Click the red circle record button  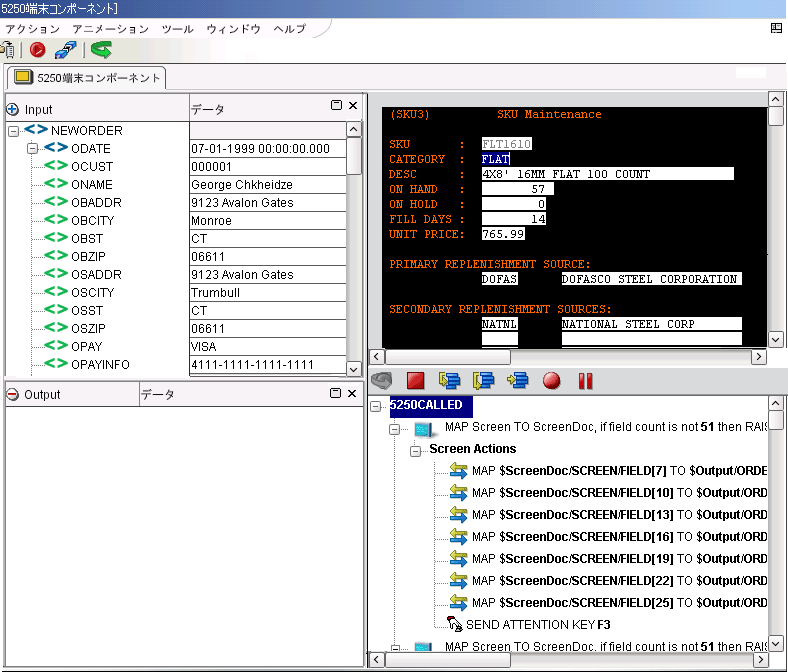[551, 381]
